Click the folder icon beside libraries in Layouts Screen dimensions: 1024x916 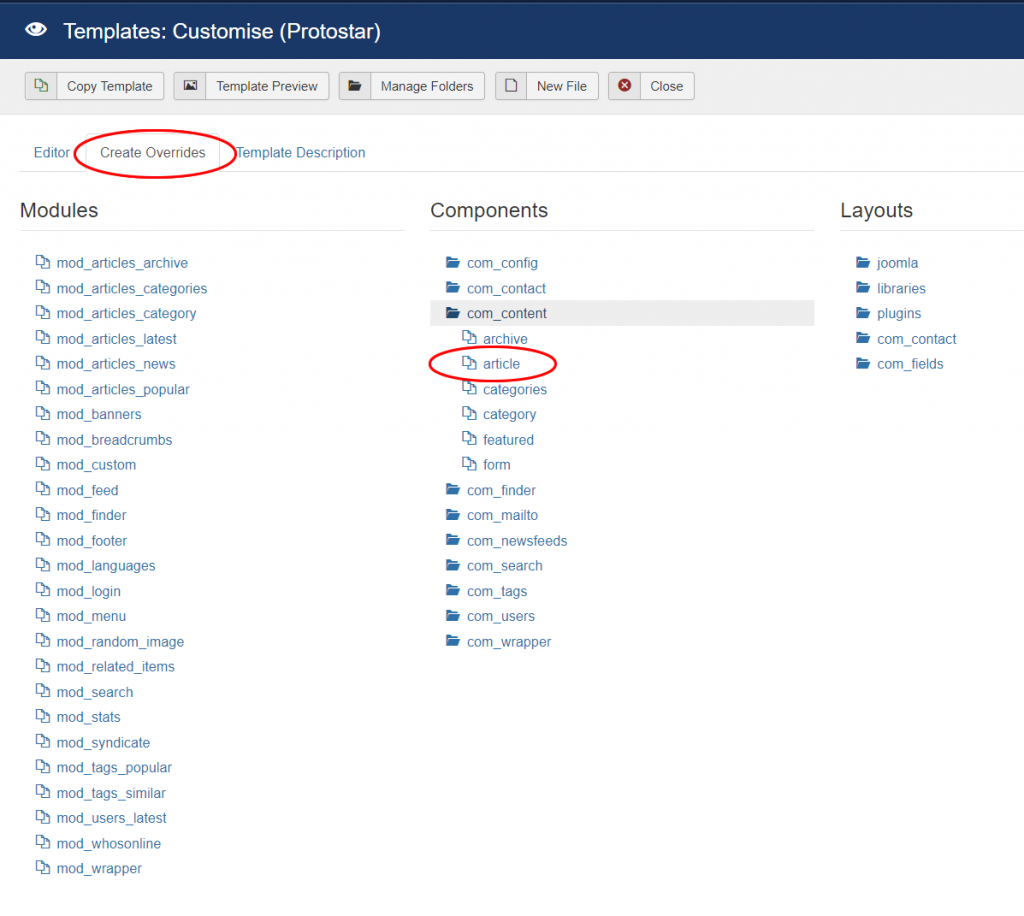point(863,288)
